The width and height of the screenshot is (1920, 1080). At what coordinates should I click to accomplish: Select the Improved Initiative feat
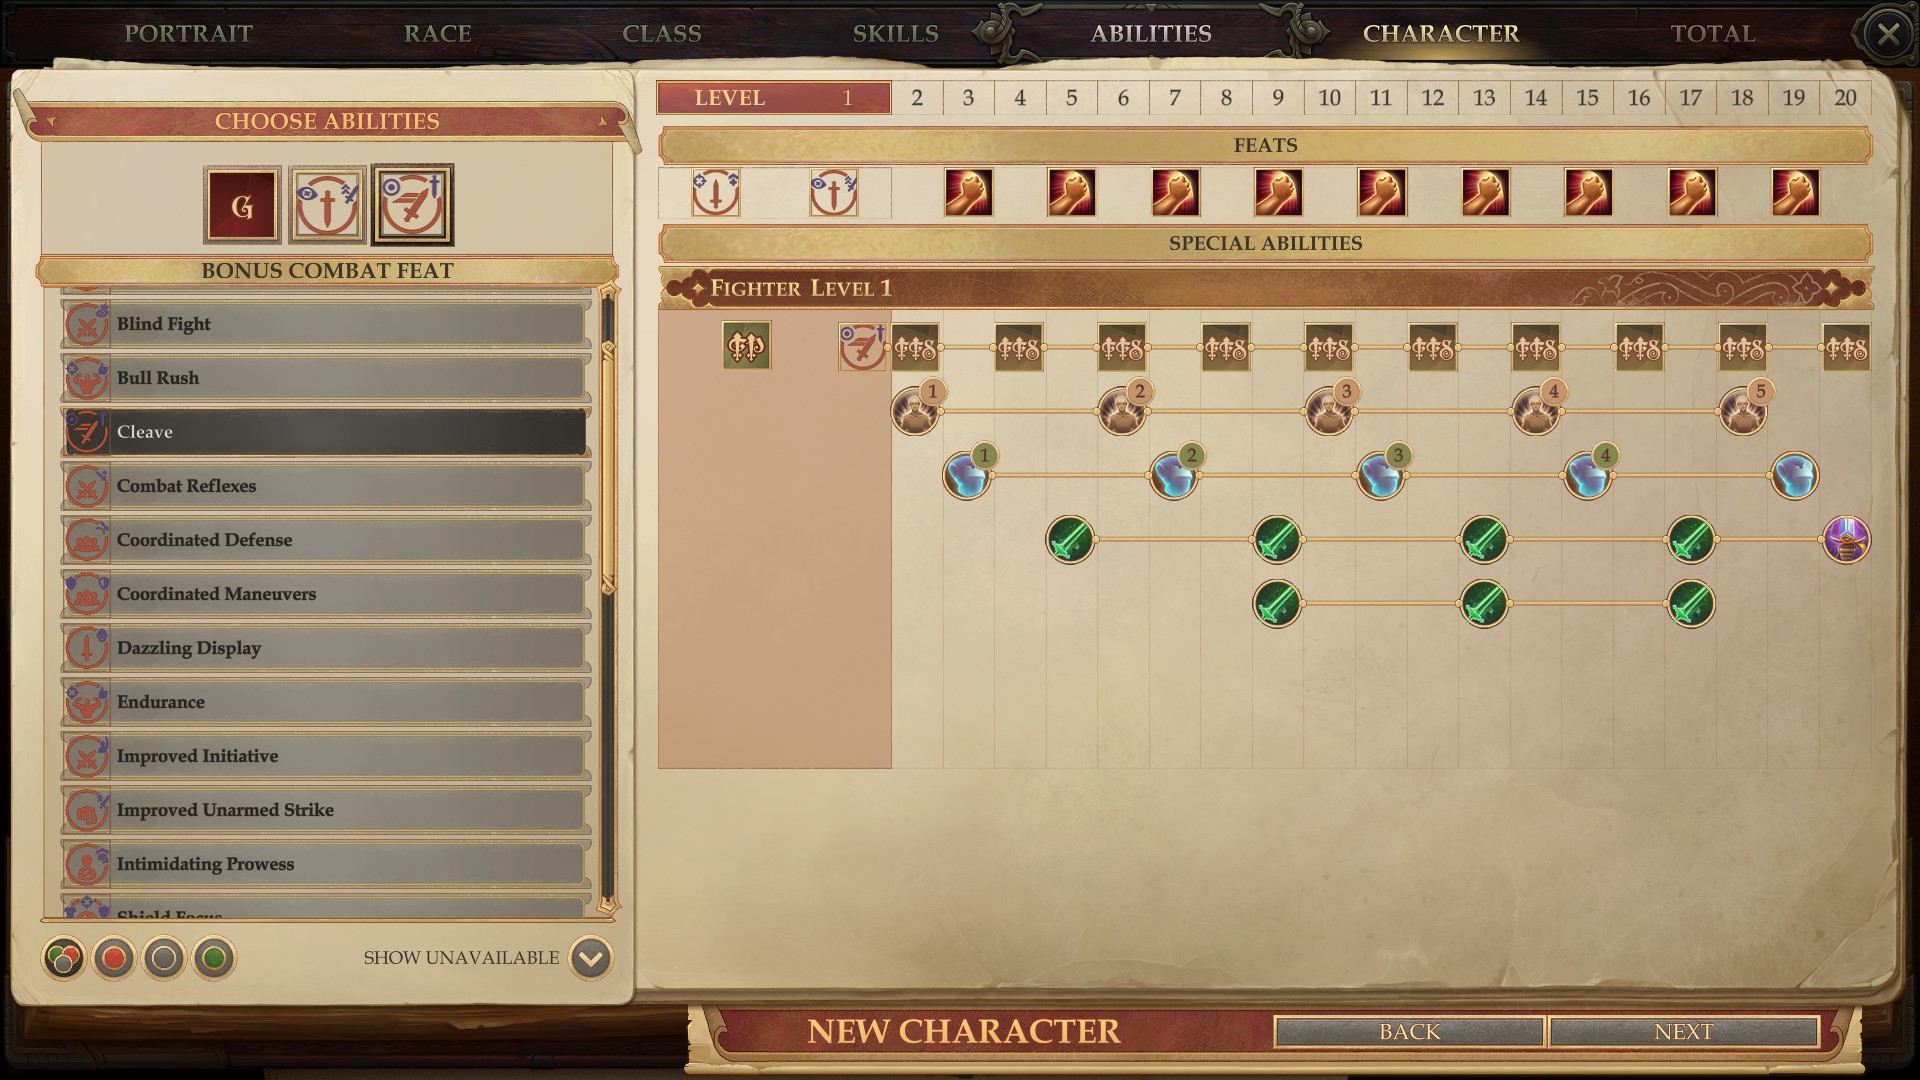click(x=326, y=754)
